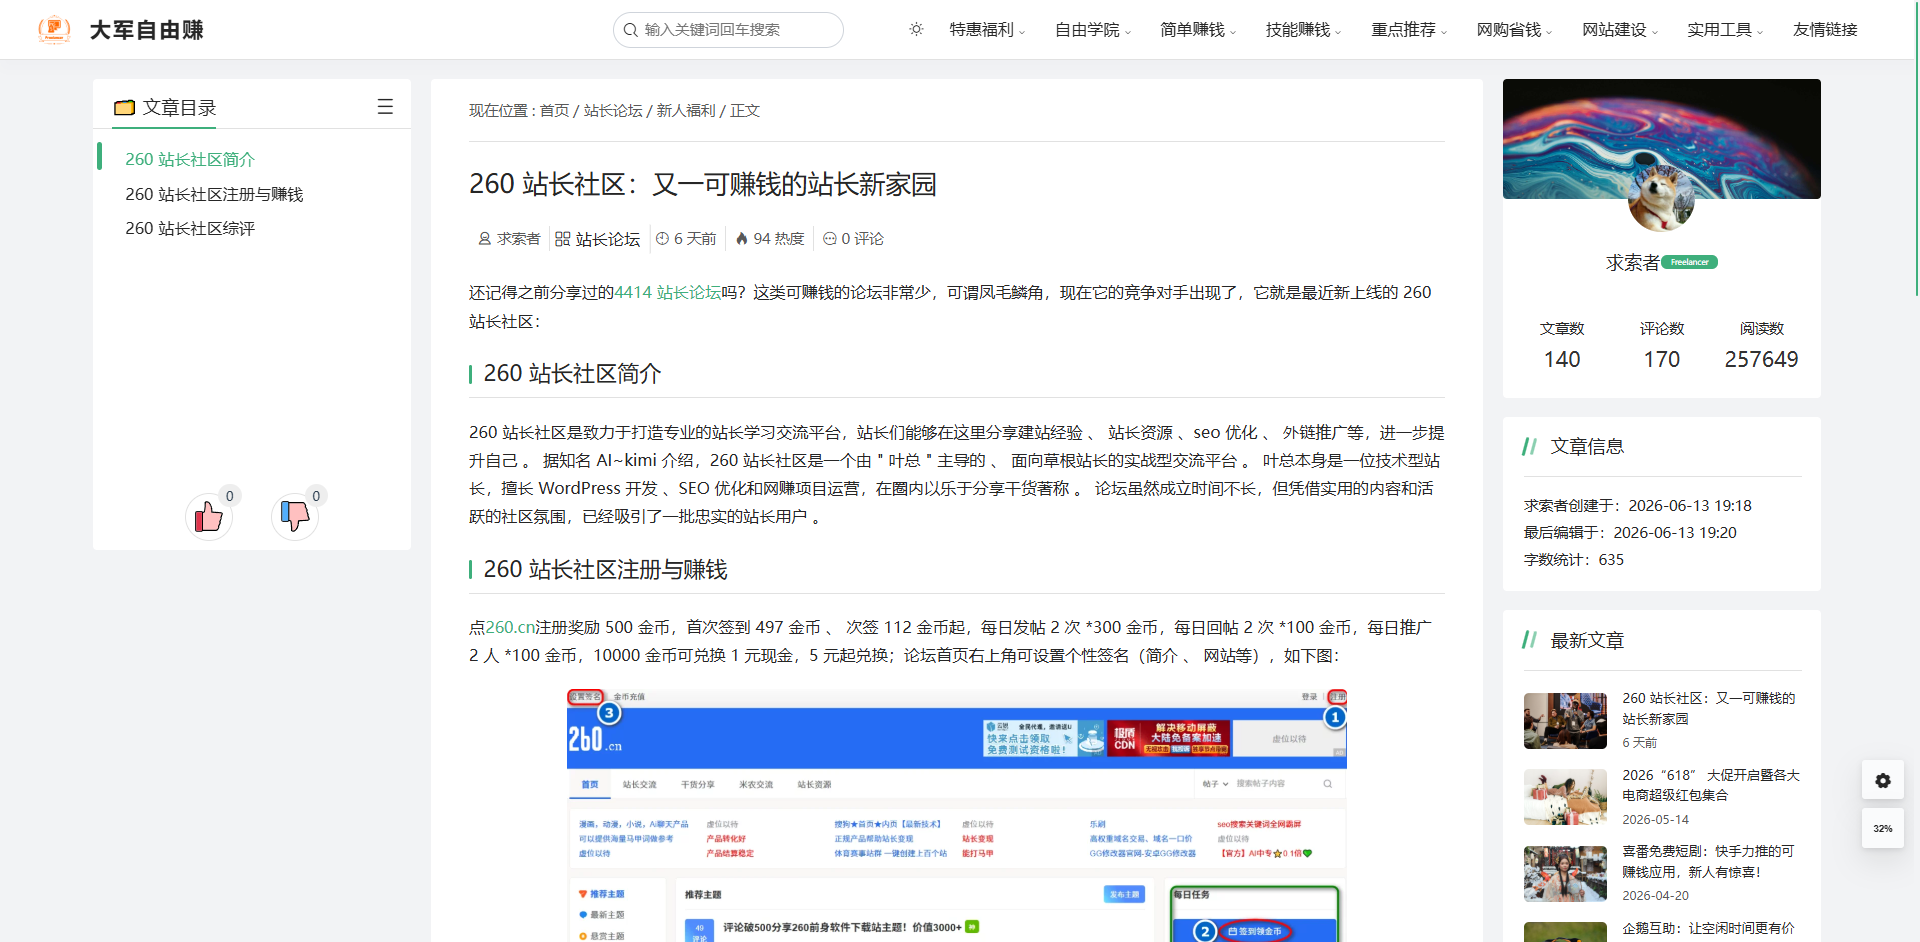Click the thumbs-up like icon
Screen dimensions: 1920x942
coord(209,517)
